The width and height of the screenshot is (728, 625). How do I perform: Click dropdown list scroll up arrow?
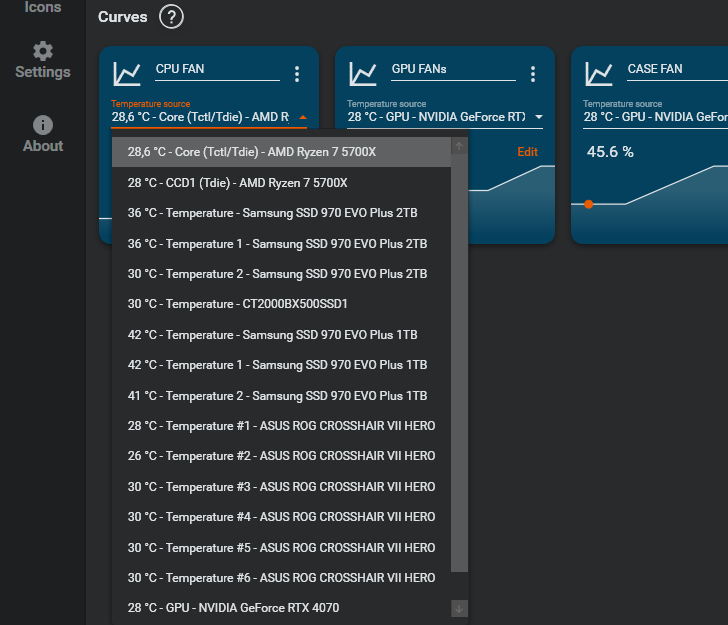[x=459, y=146]
